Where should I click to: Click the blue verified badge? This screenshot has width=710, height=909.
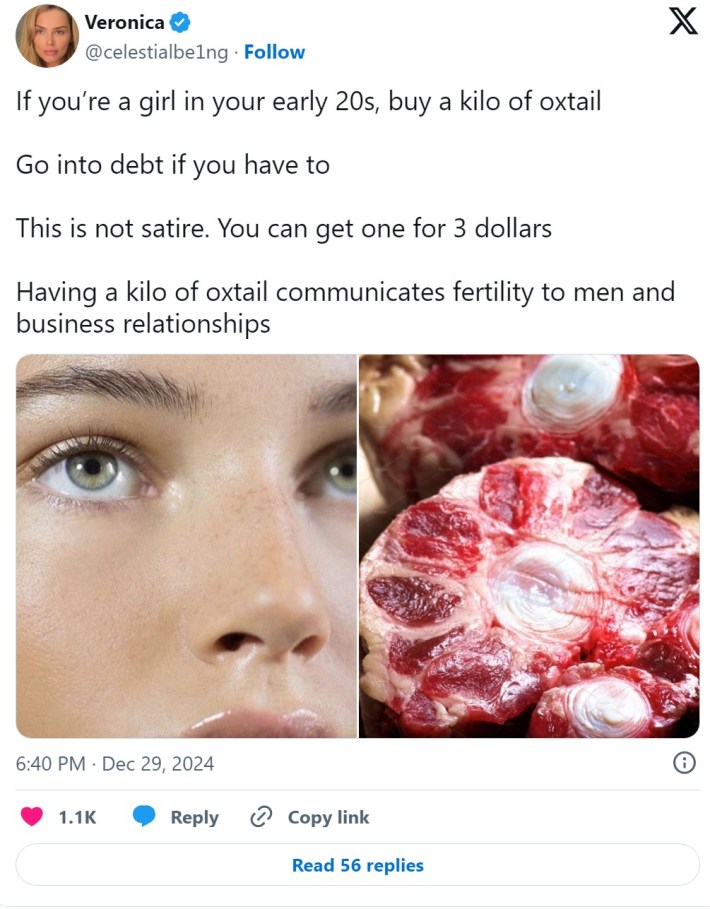[x=180, y=23]
